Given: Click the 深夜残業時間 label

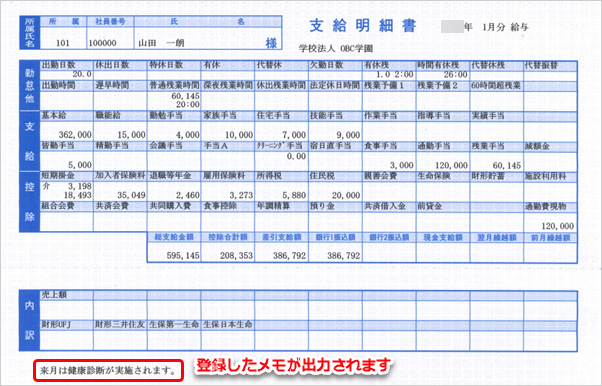Looking at the screenshot, I should (228, 85).
